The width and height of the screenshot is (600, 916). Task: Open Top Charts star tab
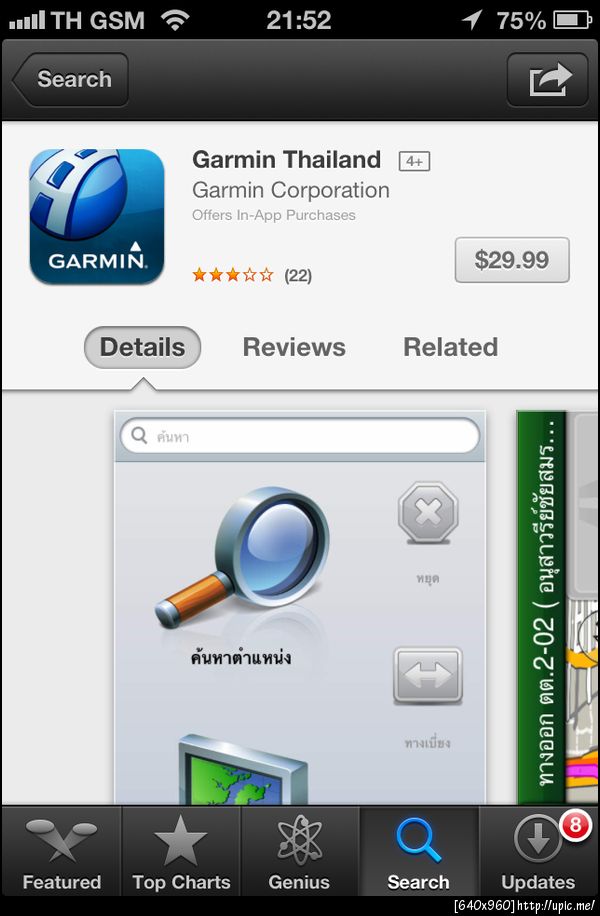point(181,851)
